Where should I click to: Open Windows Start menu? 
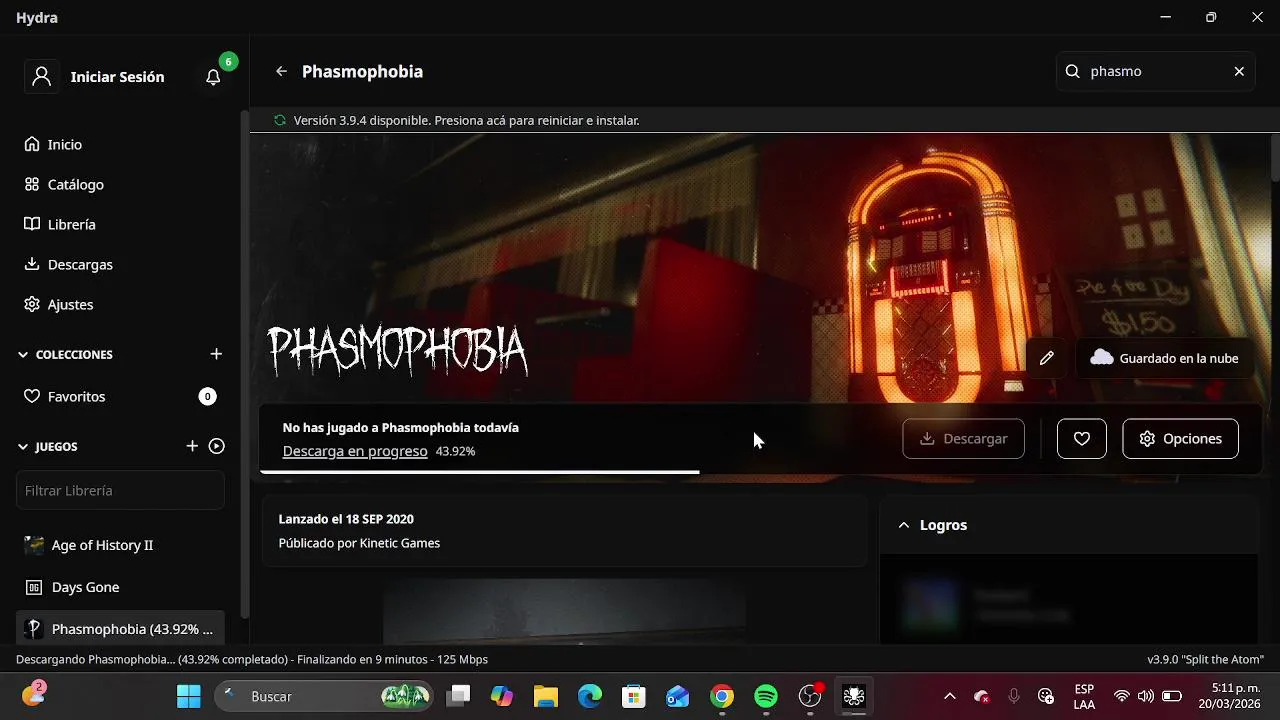188,696
